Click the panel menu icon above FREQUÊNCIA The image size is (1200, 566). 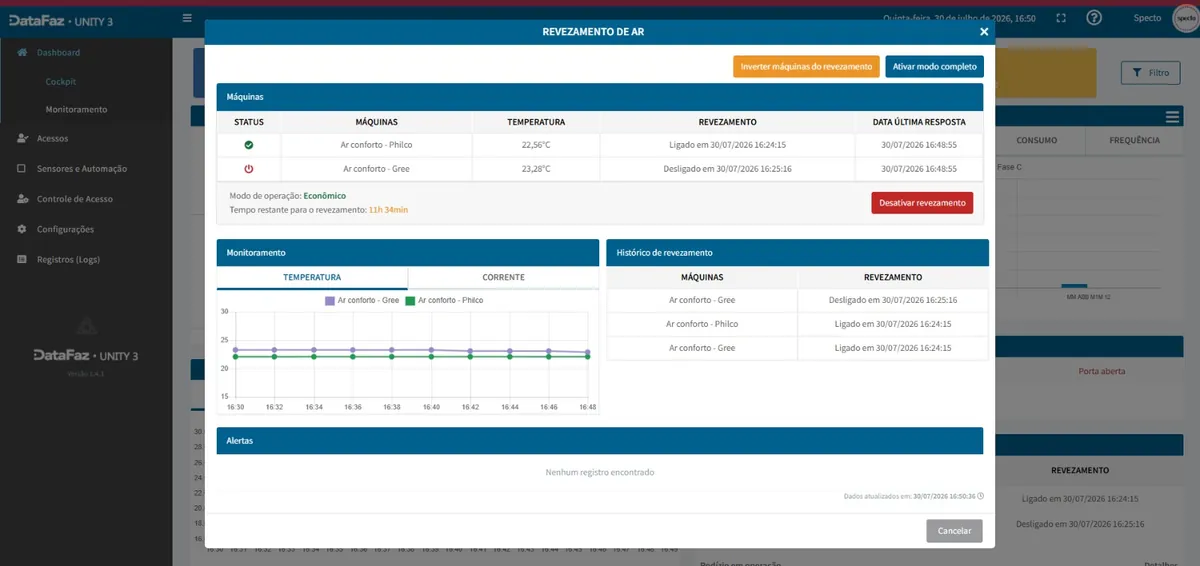1173,117
